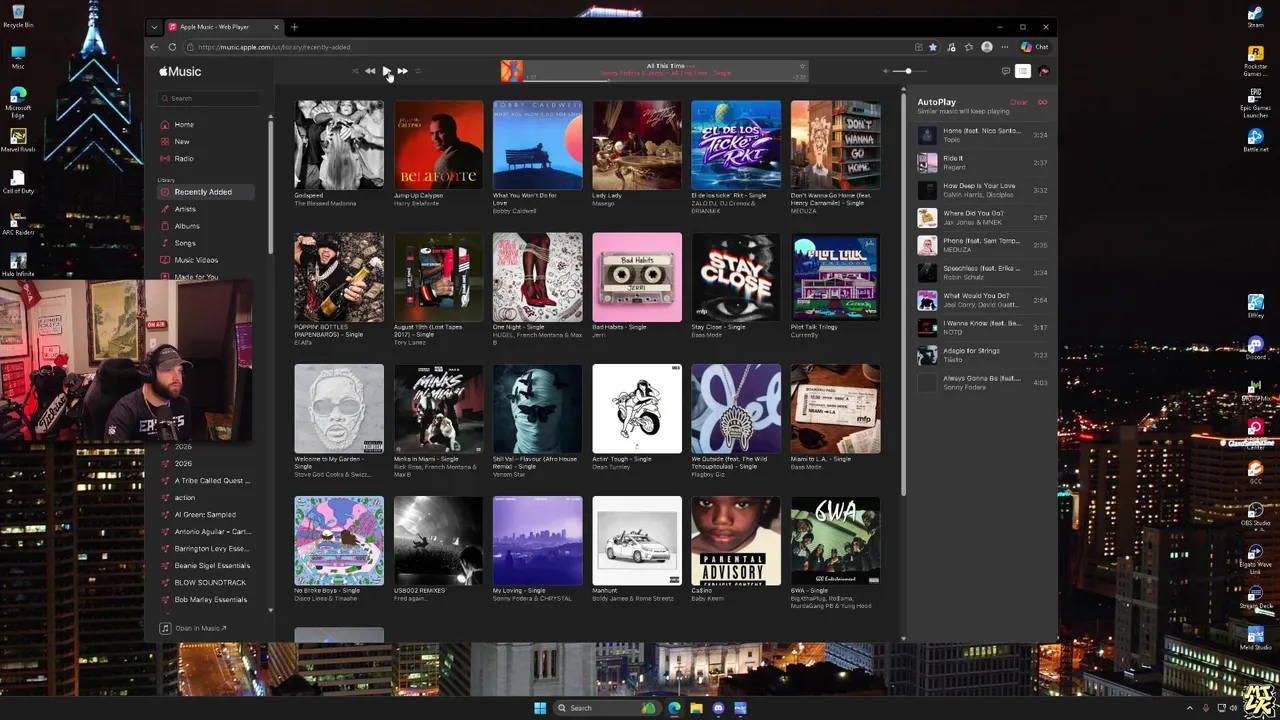Expand the tab actions dropdown arrow
The height and width of the screenshot is (720, 1280).
click(x=154, y=27)
